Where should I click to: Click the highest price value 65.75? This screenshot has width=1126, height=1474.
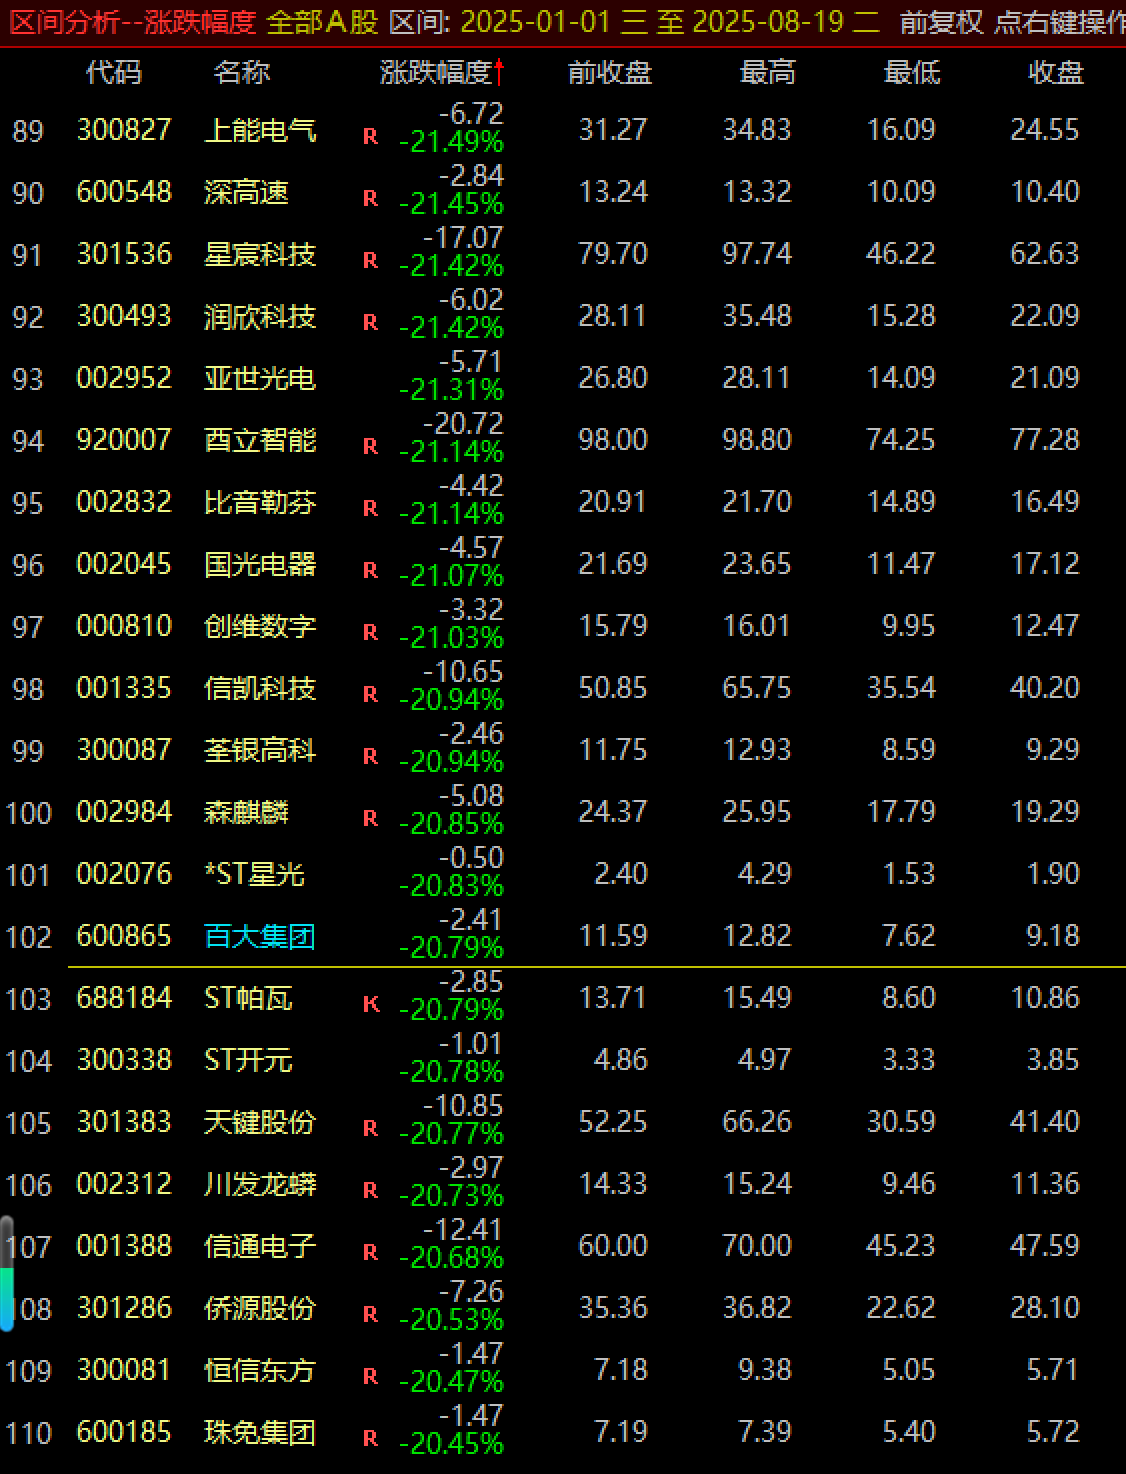(x=757, y=688)
